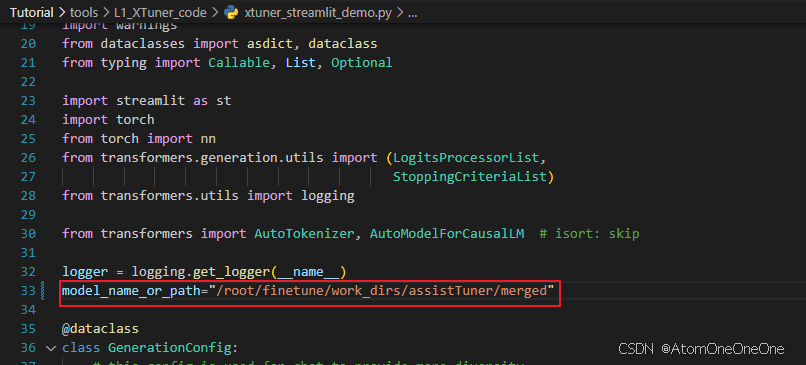
Task: Click __name__ argument on line 32
Action: (x=308, y=272)
